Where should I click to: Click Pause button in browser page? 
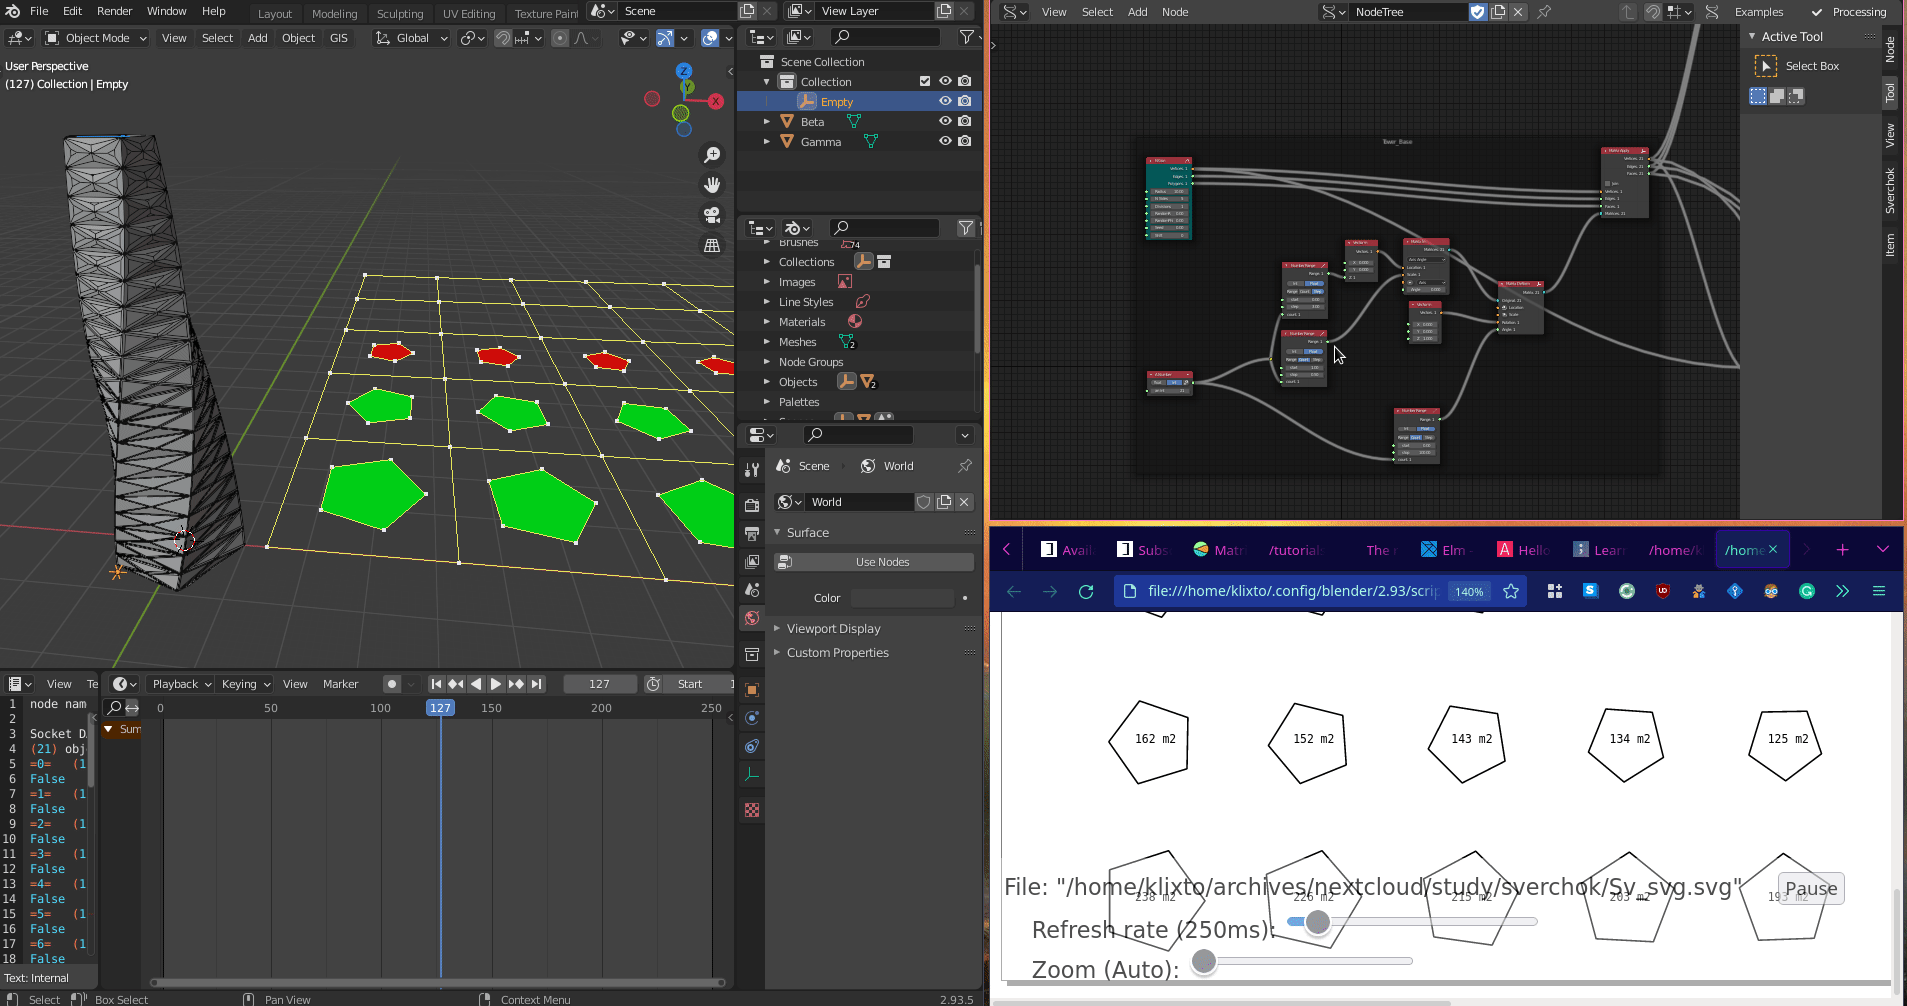point(1811,888)
